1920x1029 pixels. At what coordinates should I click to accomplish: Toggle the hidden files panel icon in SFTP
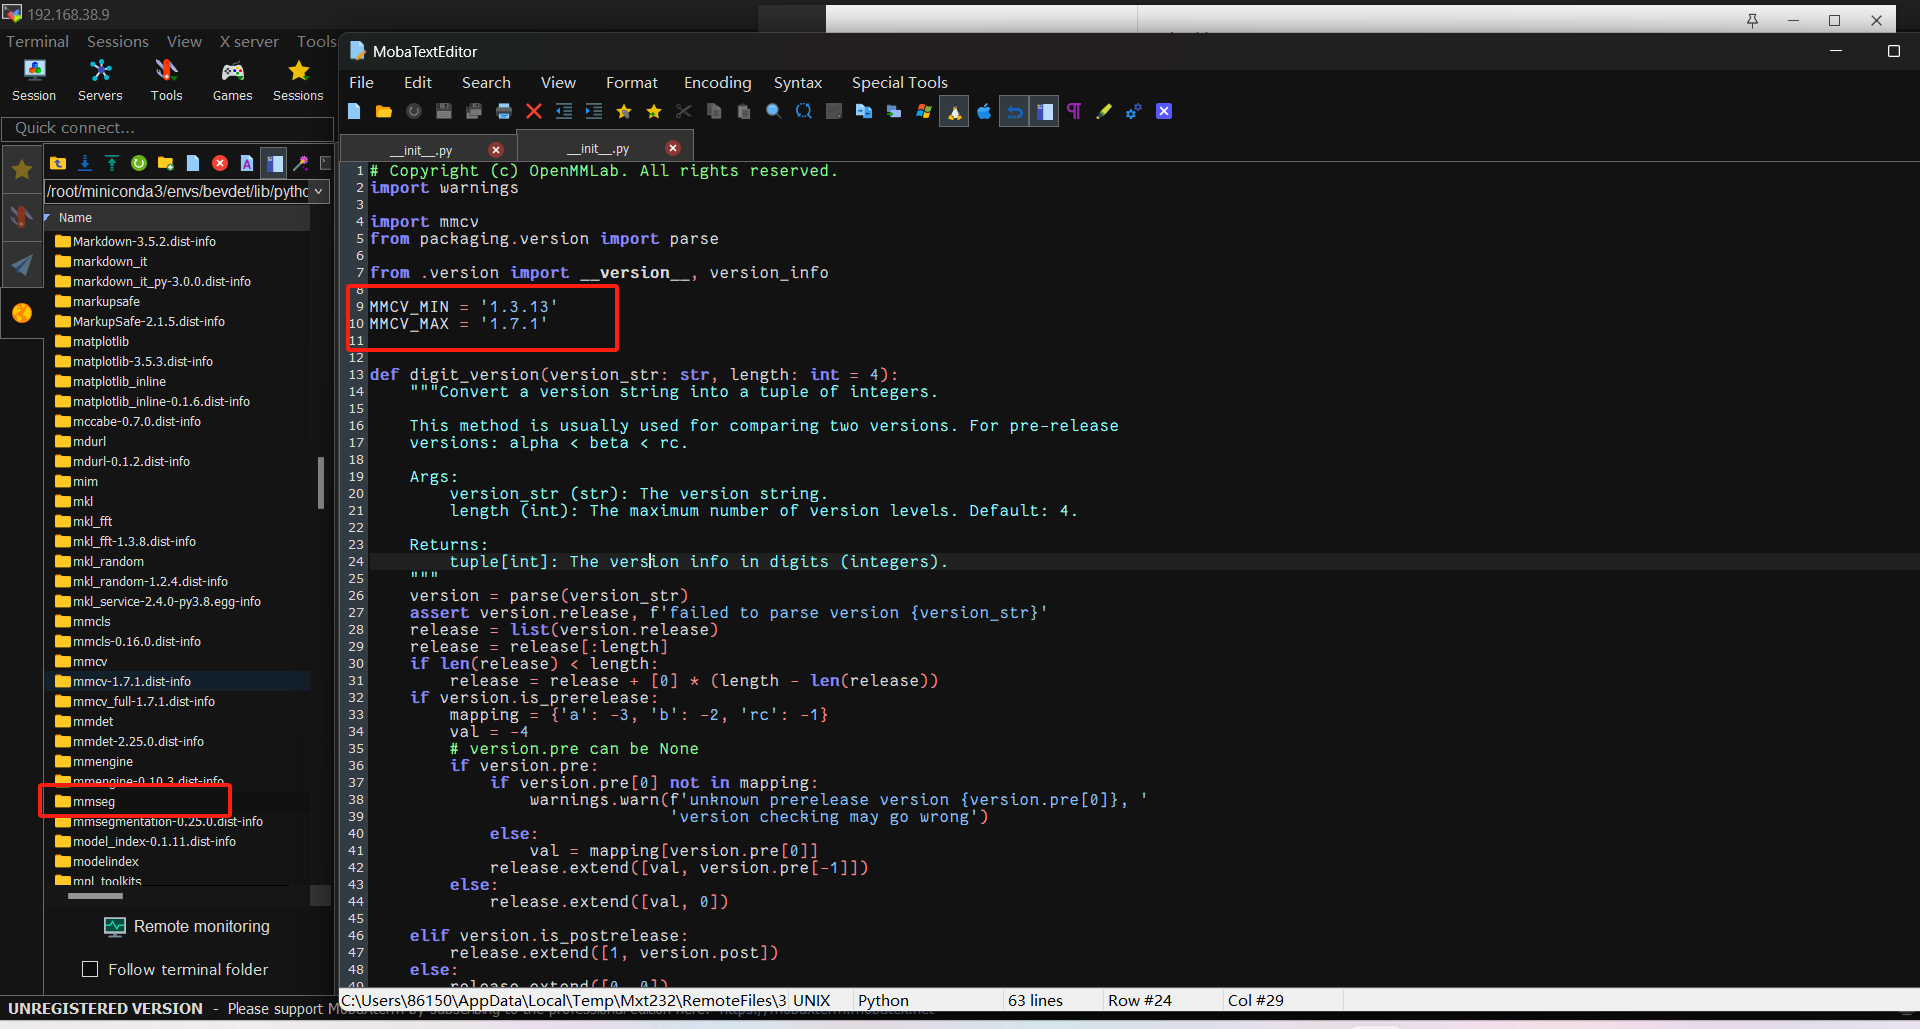(x=274, y=163)
